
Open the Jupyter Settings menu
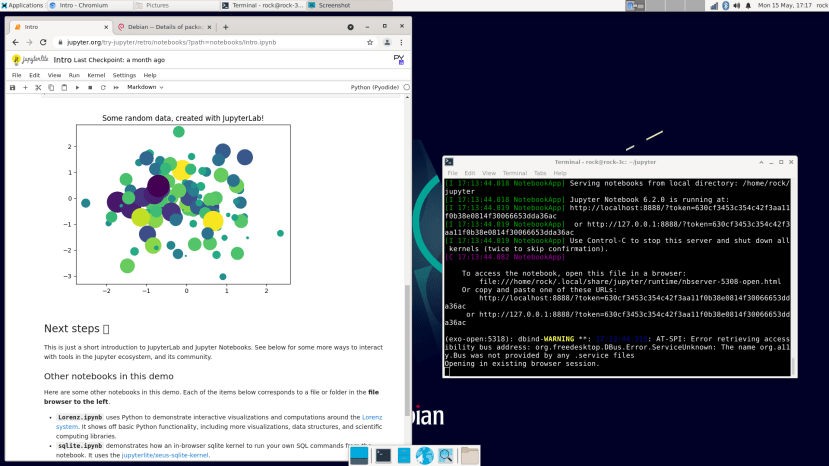point(124,75)
